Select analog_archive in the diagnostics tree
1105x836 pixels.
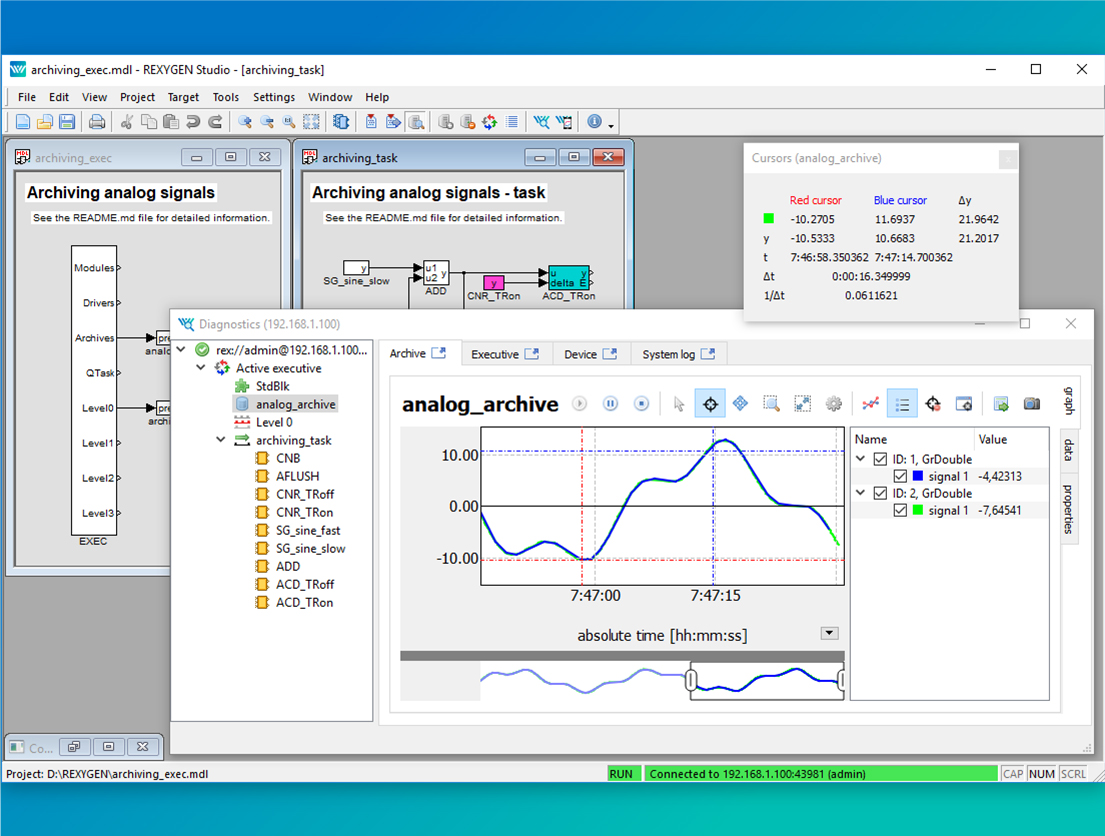tap(295, 404)
